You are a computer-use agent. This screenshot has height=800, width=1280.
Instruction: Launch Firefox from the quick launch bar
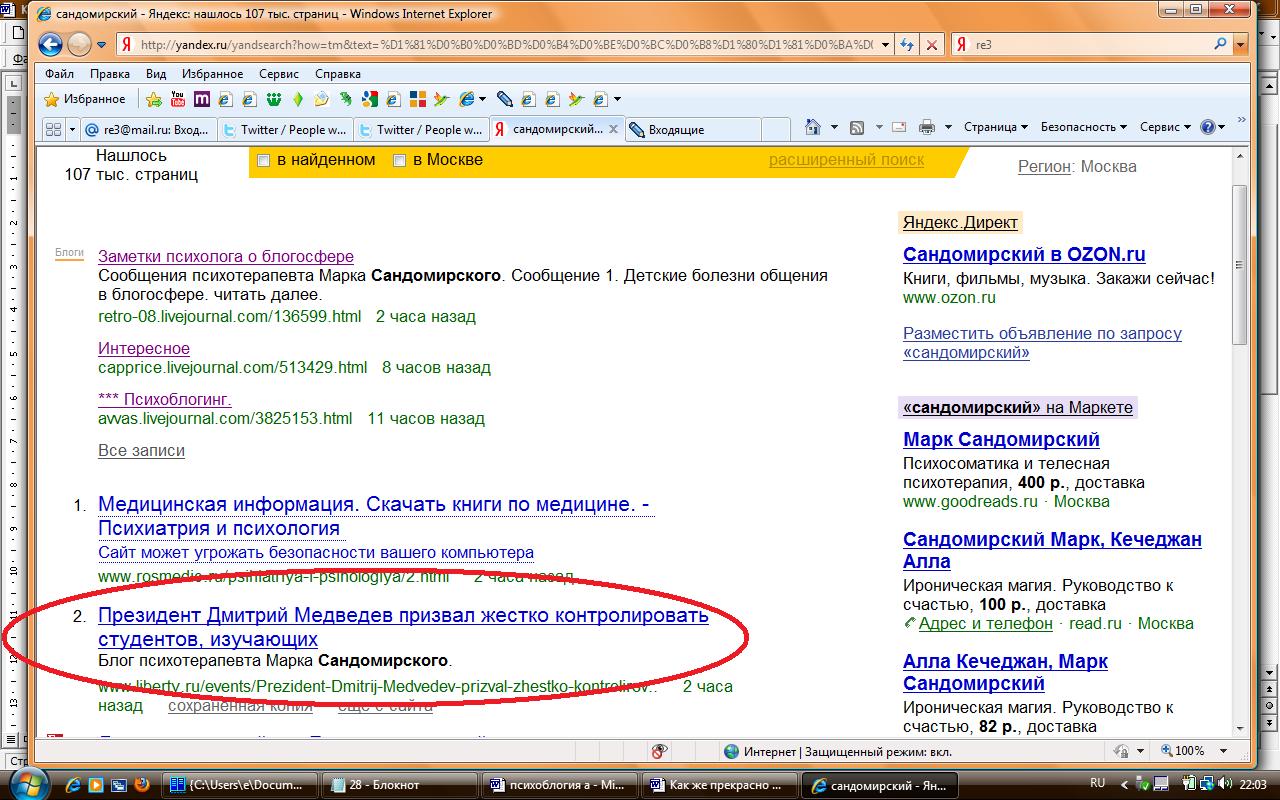pos(141,784)
